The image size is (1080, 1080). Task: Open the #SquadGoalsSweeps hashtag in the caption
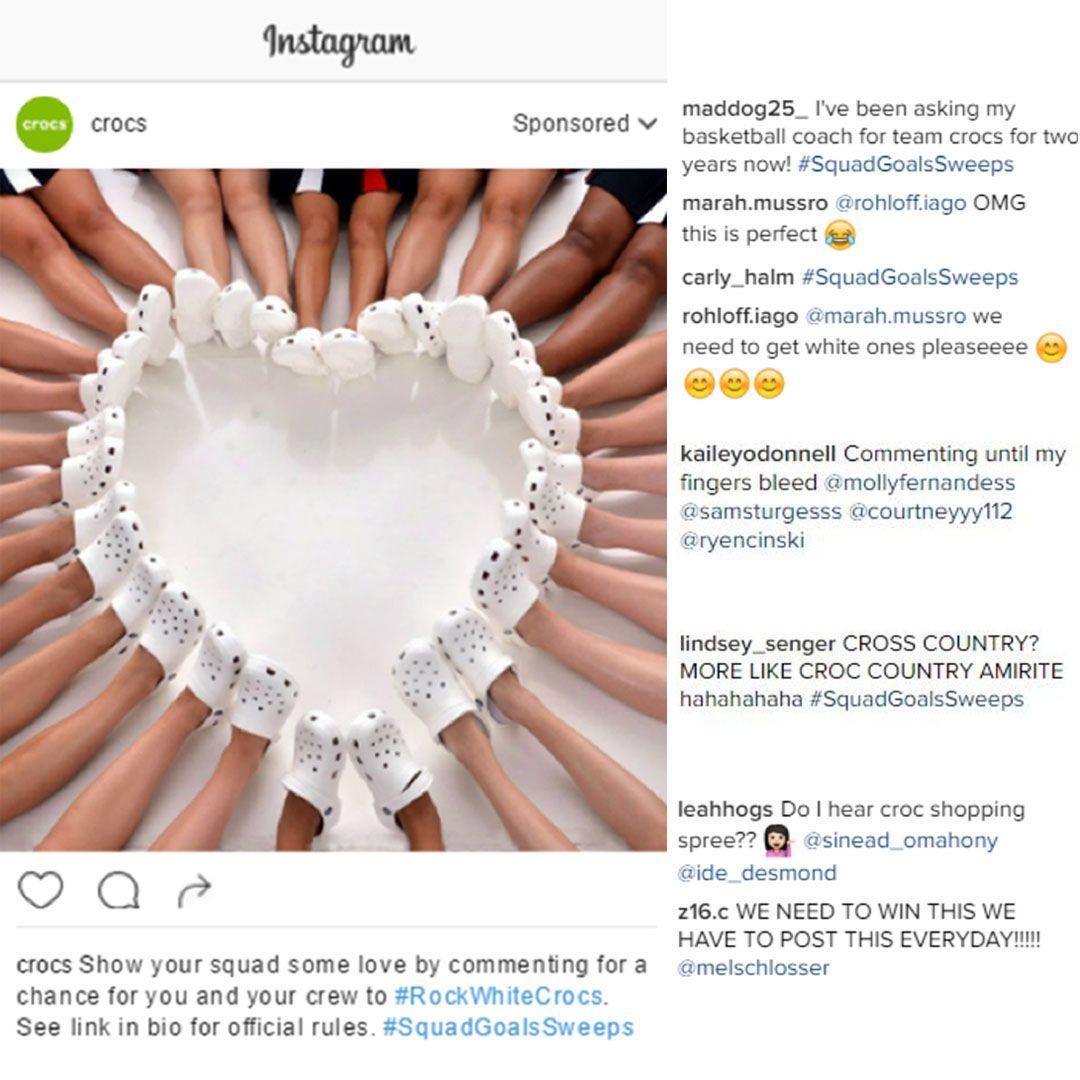[508, 1027]
